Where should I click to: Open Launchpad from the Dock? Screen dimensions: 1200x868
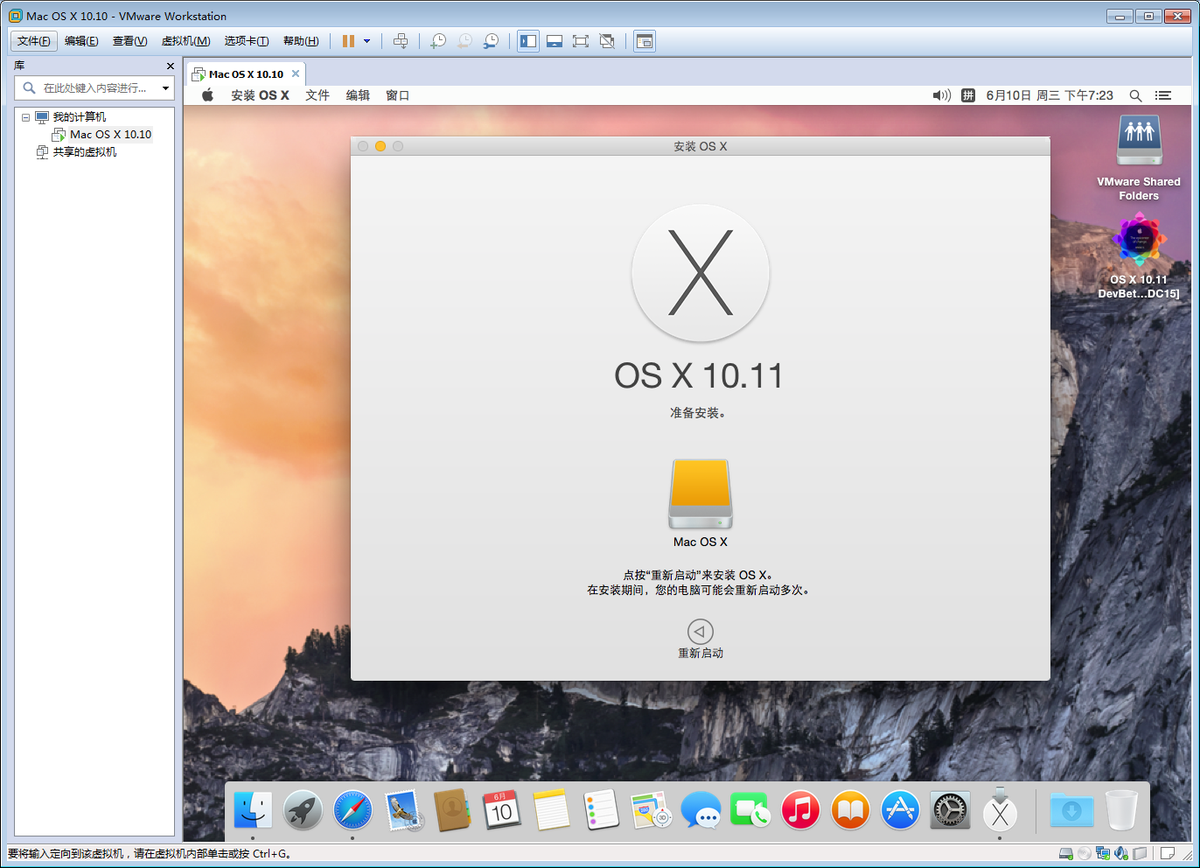[303, 809]
